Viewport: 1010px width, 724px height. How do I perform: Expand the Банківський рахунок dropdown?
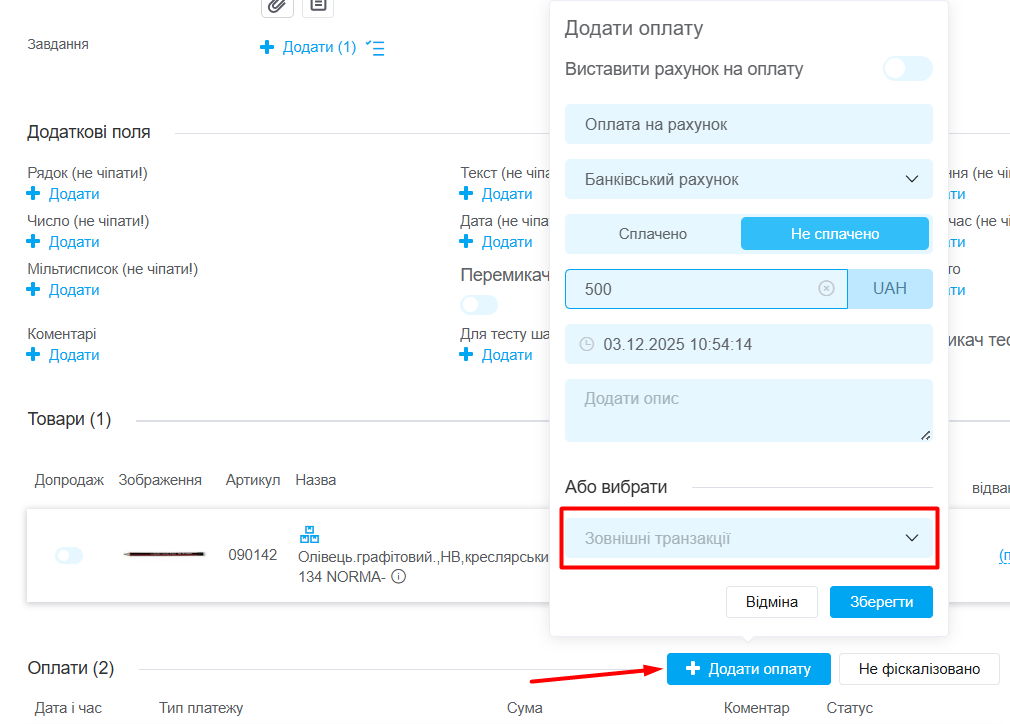coord(748,179)
